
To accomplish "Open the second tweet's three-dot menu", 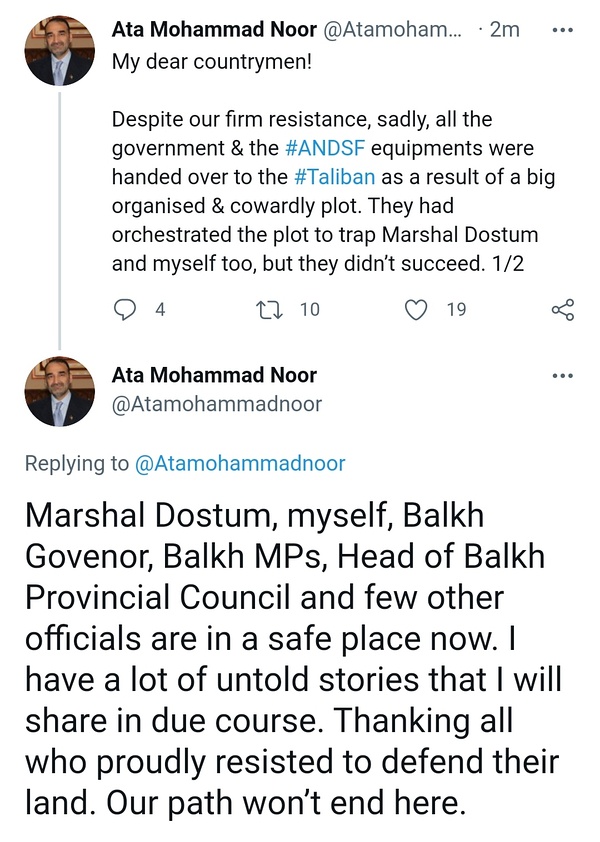I will (x=563, y=376).
